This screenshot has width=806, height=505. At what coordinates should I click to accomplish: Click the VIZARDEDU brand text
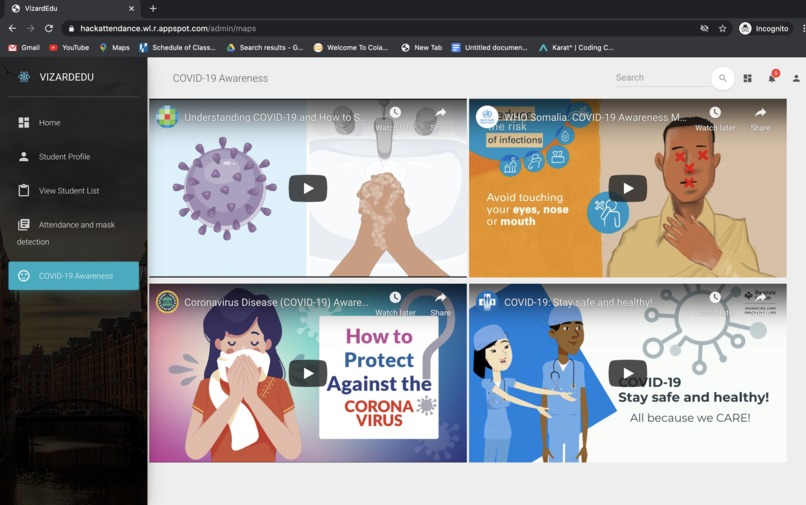click(x=67, y=77)
